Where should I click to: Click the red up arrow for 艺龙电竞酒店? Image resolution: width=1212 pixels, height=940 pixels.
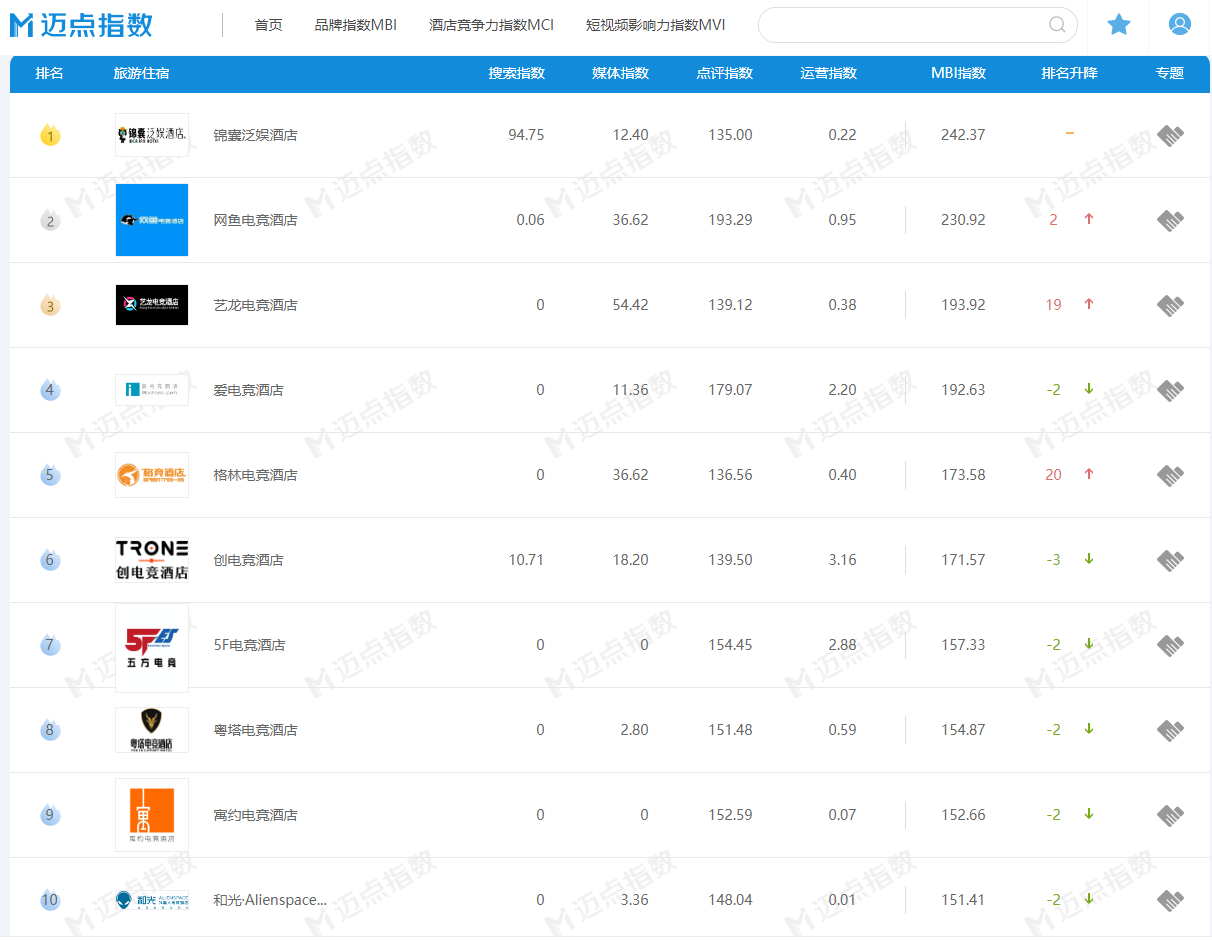1089,304
